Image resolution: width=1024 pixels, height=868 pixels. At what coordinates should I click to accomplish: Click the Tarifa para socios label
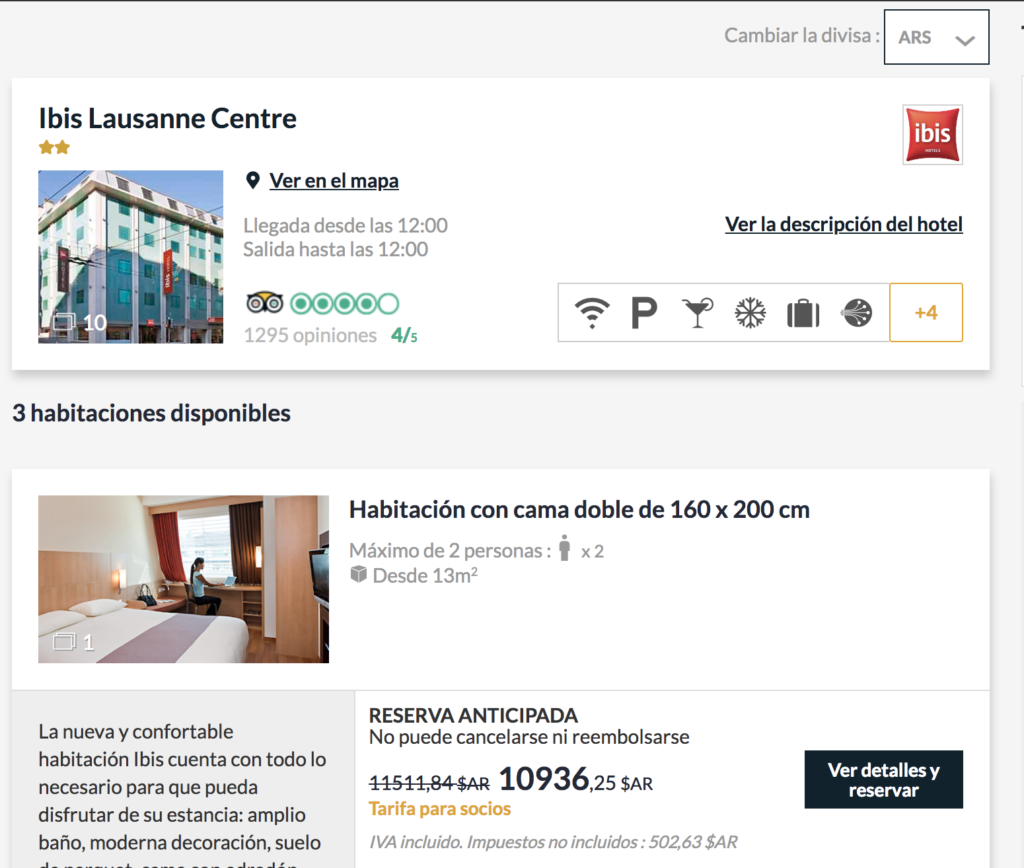(440, 809)
